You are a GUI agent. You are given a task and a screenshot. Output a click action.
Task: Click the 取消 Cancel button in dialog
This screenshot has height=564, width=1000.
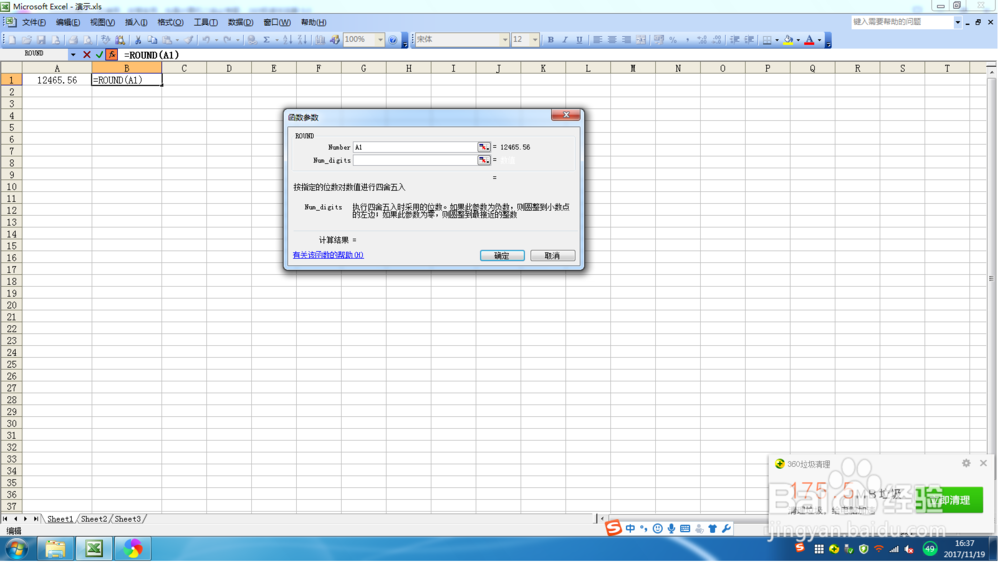[x=554, y=256]
